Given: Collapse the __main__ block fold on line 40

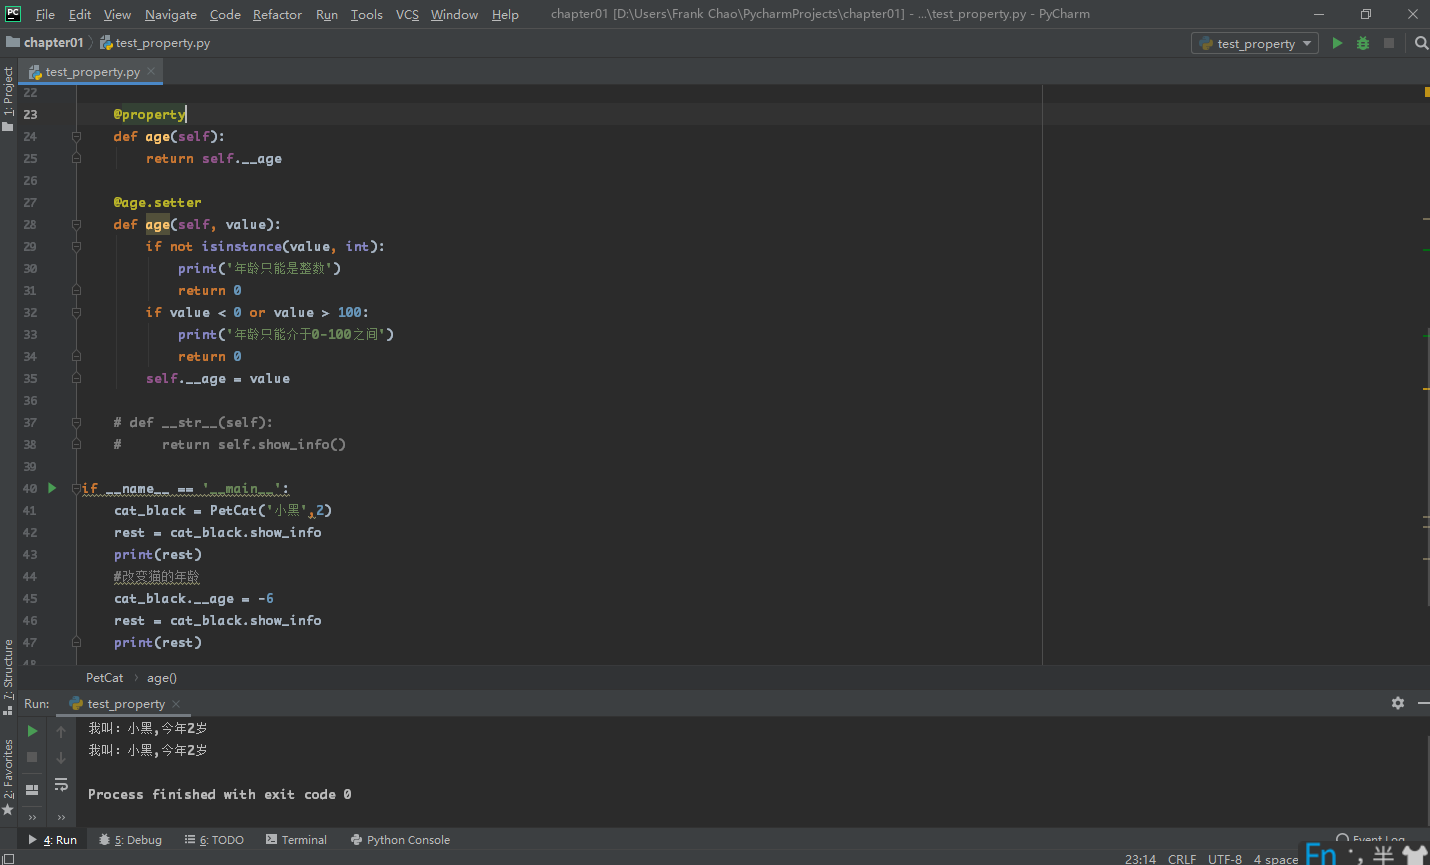Looking at the screenshot, I should click(x=76, y=488).
